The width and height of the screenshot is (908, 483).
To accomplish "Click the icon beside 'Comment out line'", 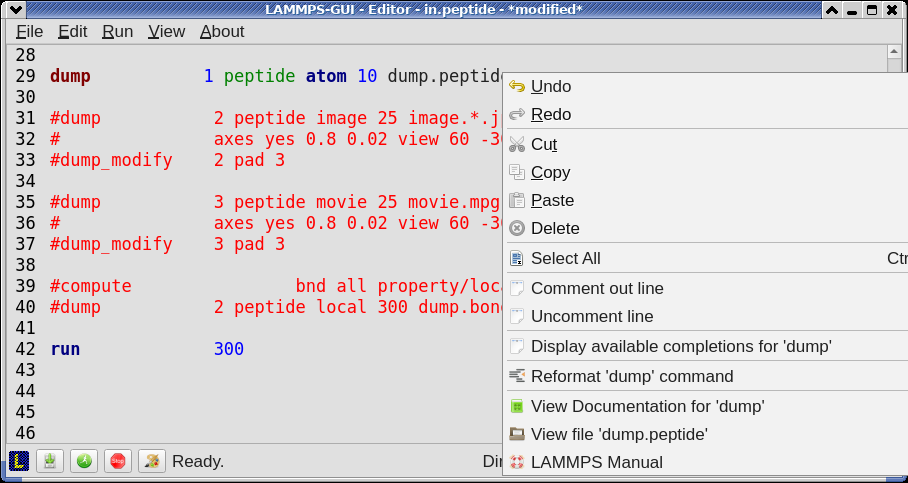I will (x=517, y=288).
